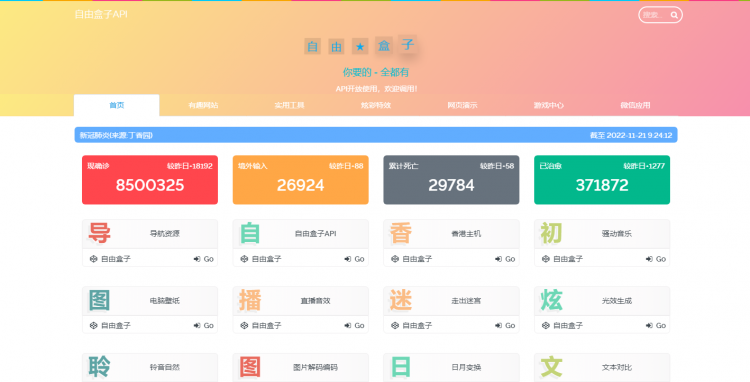Click the green 图 icon for 电脑壁纸
This screenshot has height=382, width=750.
[99, 300]
